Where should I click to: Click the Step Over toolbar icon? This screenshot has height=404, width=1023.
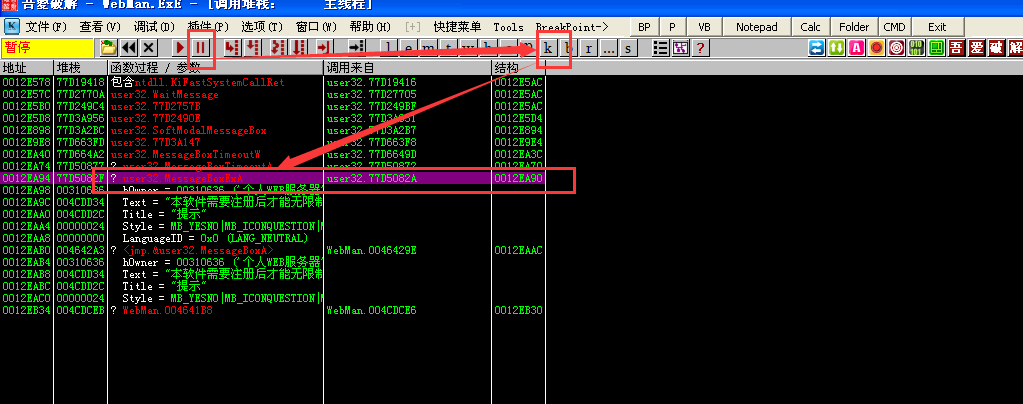(252, 48)
